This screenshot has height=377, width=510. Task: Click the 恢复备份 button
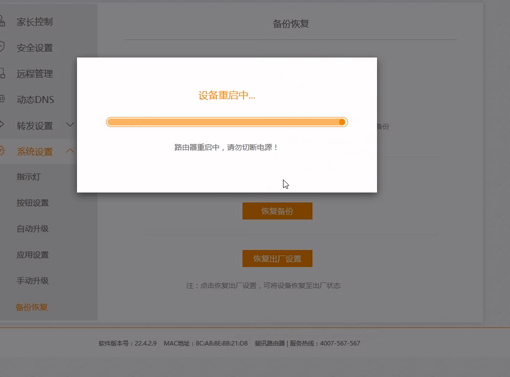(277, 211)
